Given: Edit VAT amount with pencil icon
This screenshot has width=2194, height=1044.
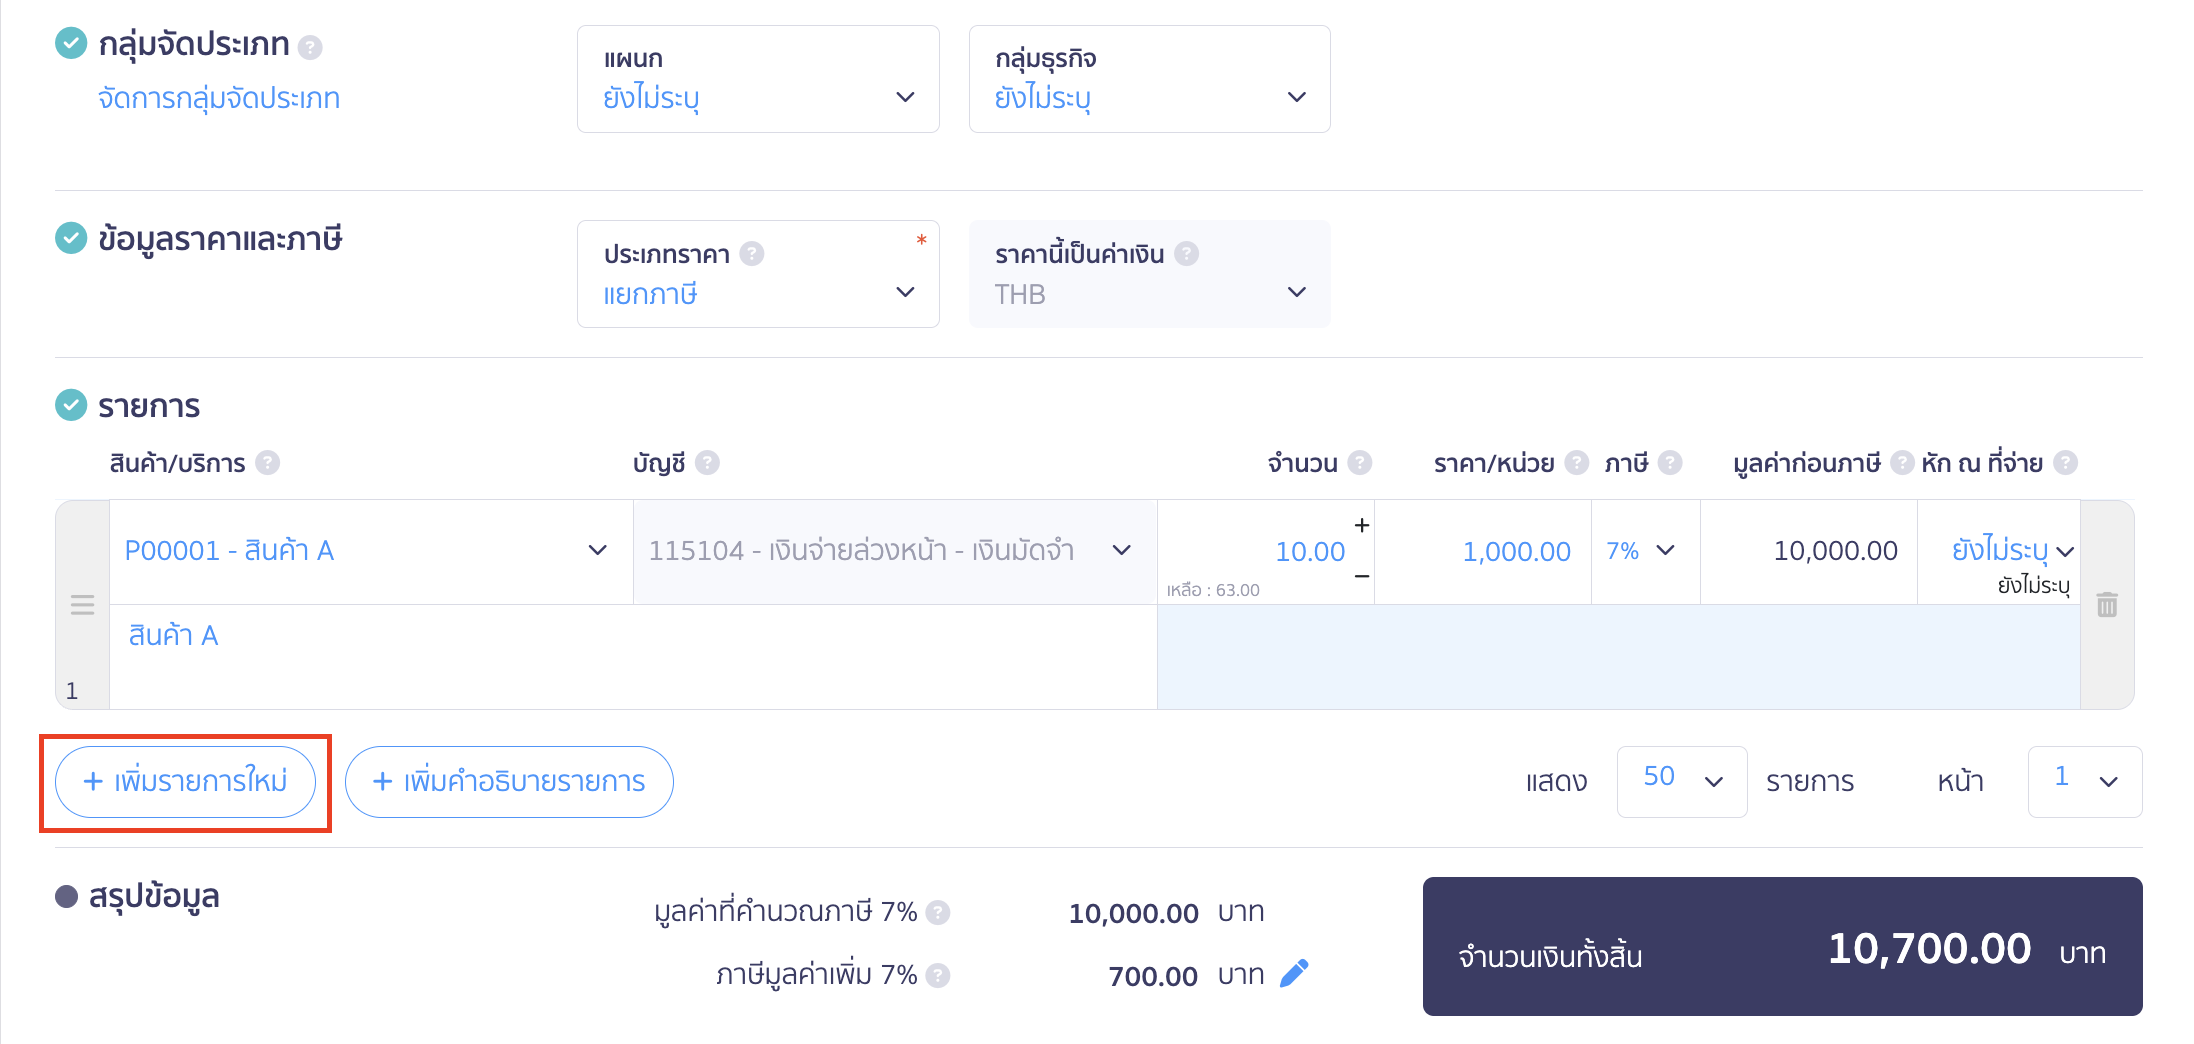Looking at the screenshot, I should 1294,974.
